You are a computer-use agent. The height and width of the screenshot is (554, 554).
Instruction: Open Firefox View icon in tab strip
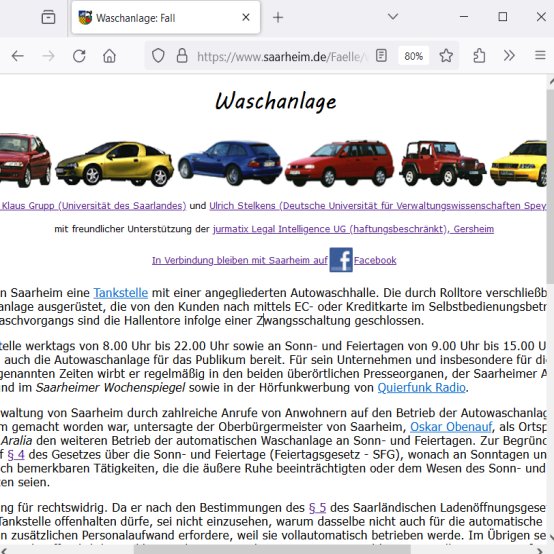[48, 17]
